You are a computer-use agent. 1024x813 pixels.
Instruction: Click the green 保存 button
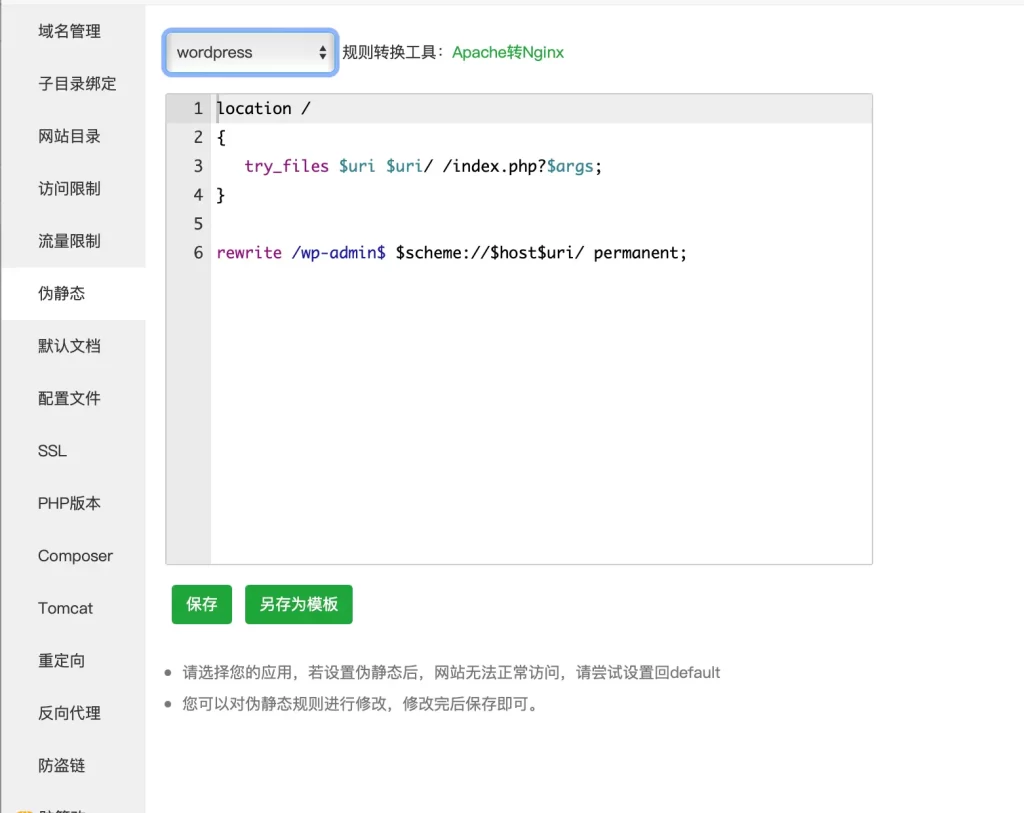click(202, 605)
